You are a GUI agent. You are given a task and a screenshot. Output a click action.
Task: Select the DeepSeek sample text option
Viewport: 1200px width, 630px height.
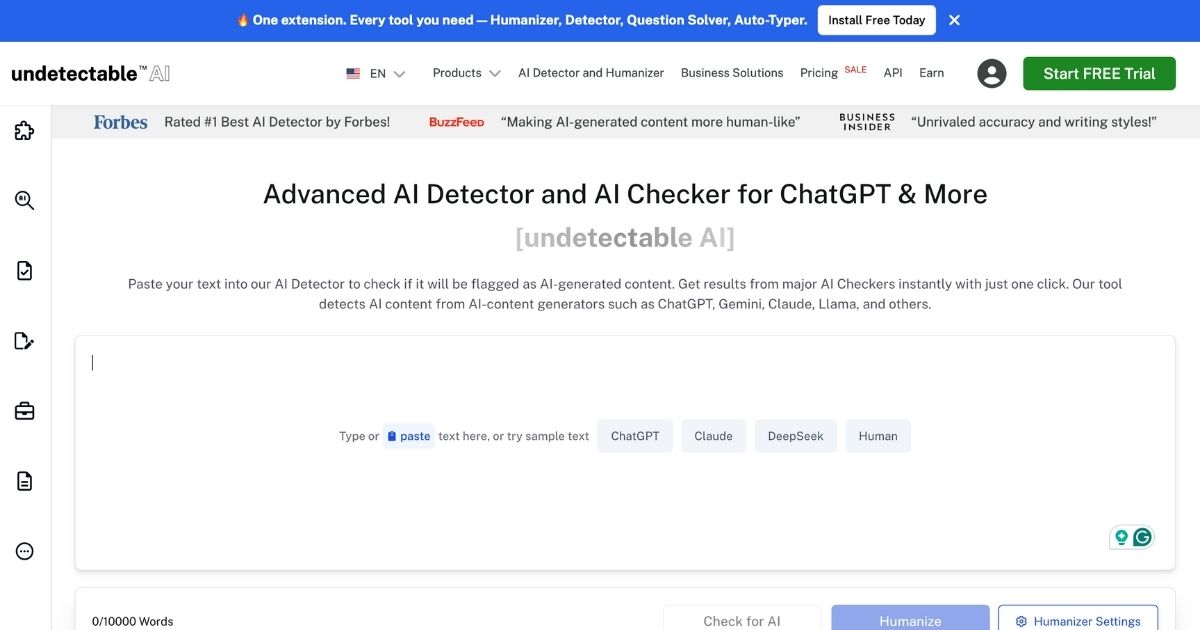tap(795, 436)
